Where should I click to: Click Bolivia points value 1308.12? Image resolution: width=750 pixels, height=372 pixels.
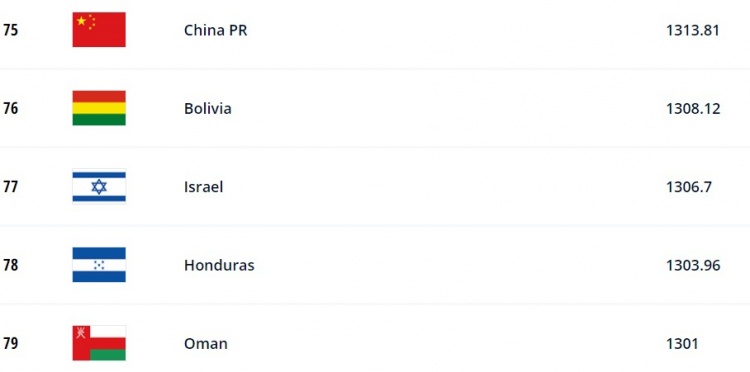tap(693, 109)
